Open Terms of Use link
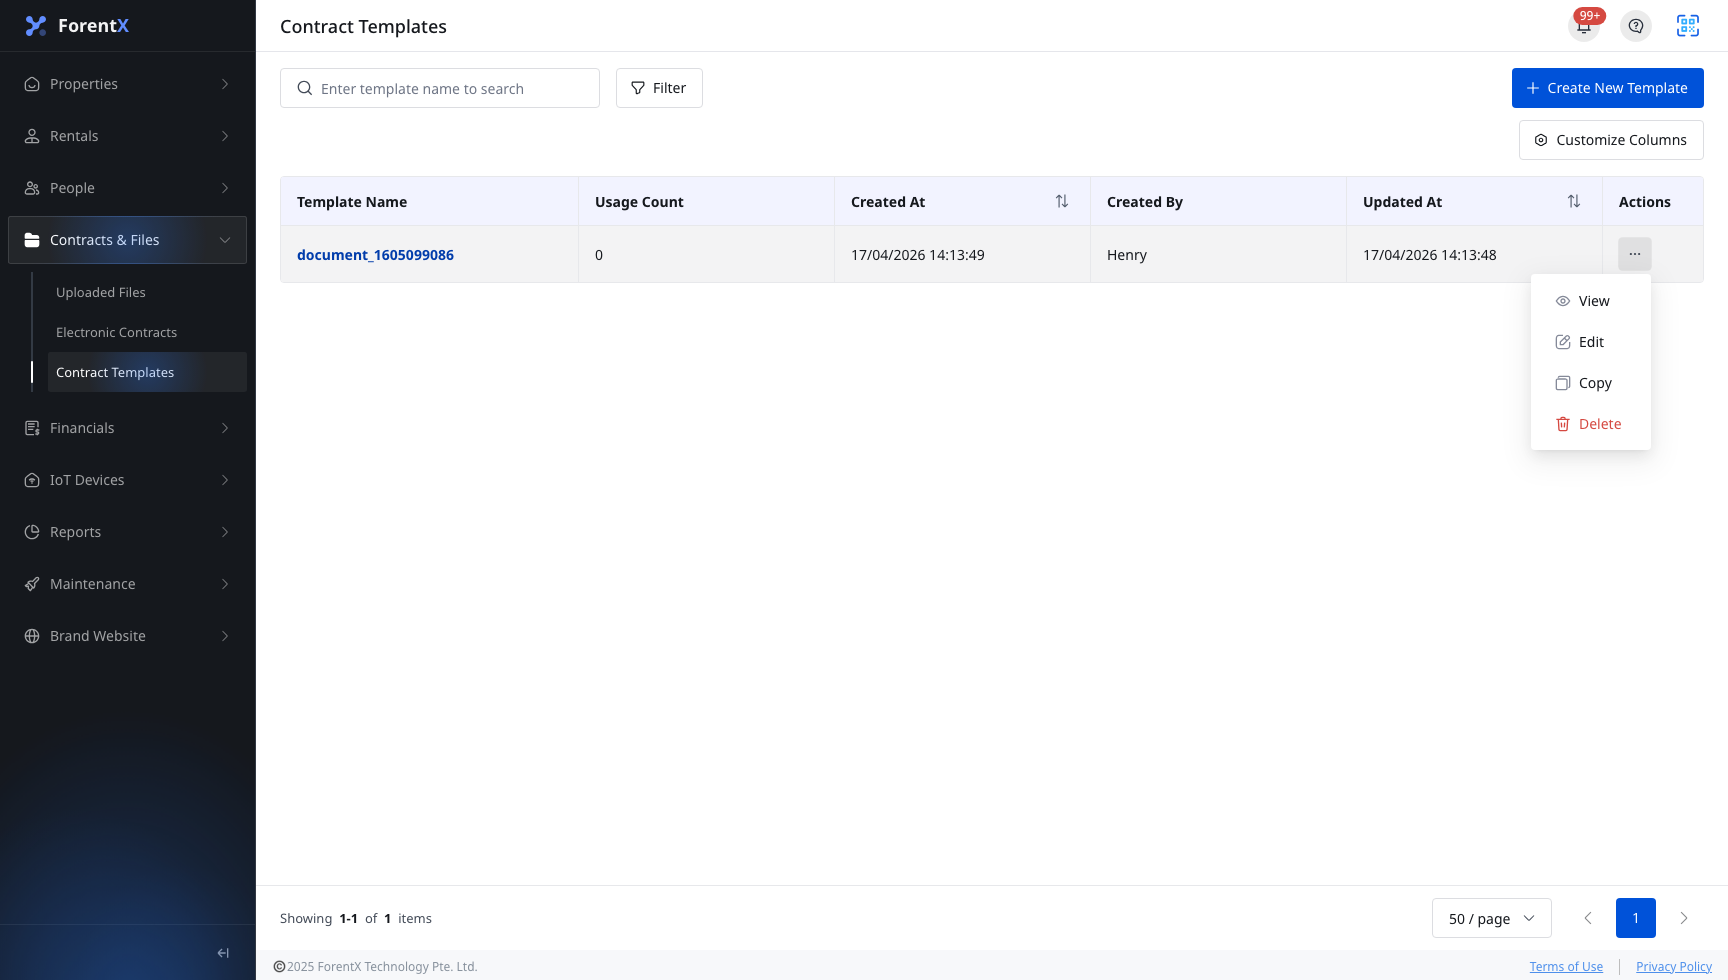The height and width of the screenshot is (980, 1728). click(x=1566, y=967)
